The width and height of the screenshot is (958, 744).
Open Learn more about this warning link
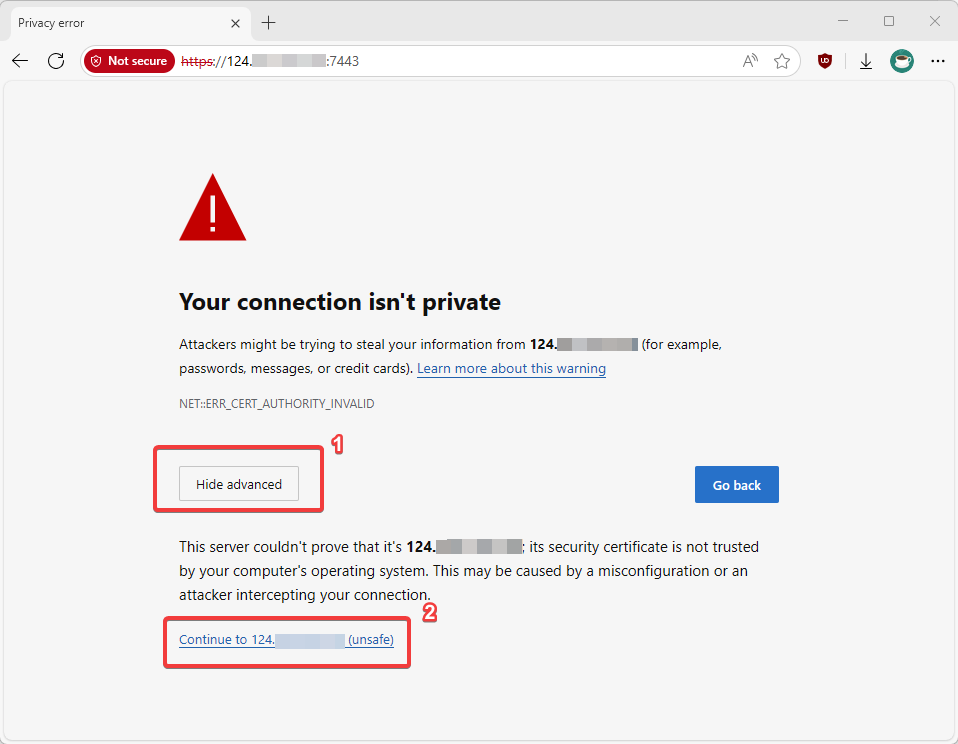point(511,368)
